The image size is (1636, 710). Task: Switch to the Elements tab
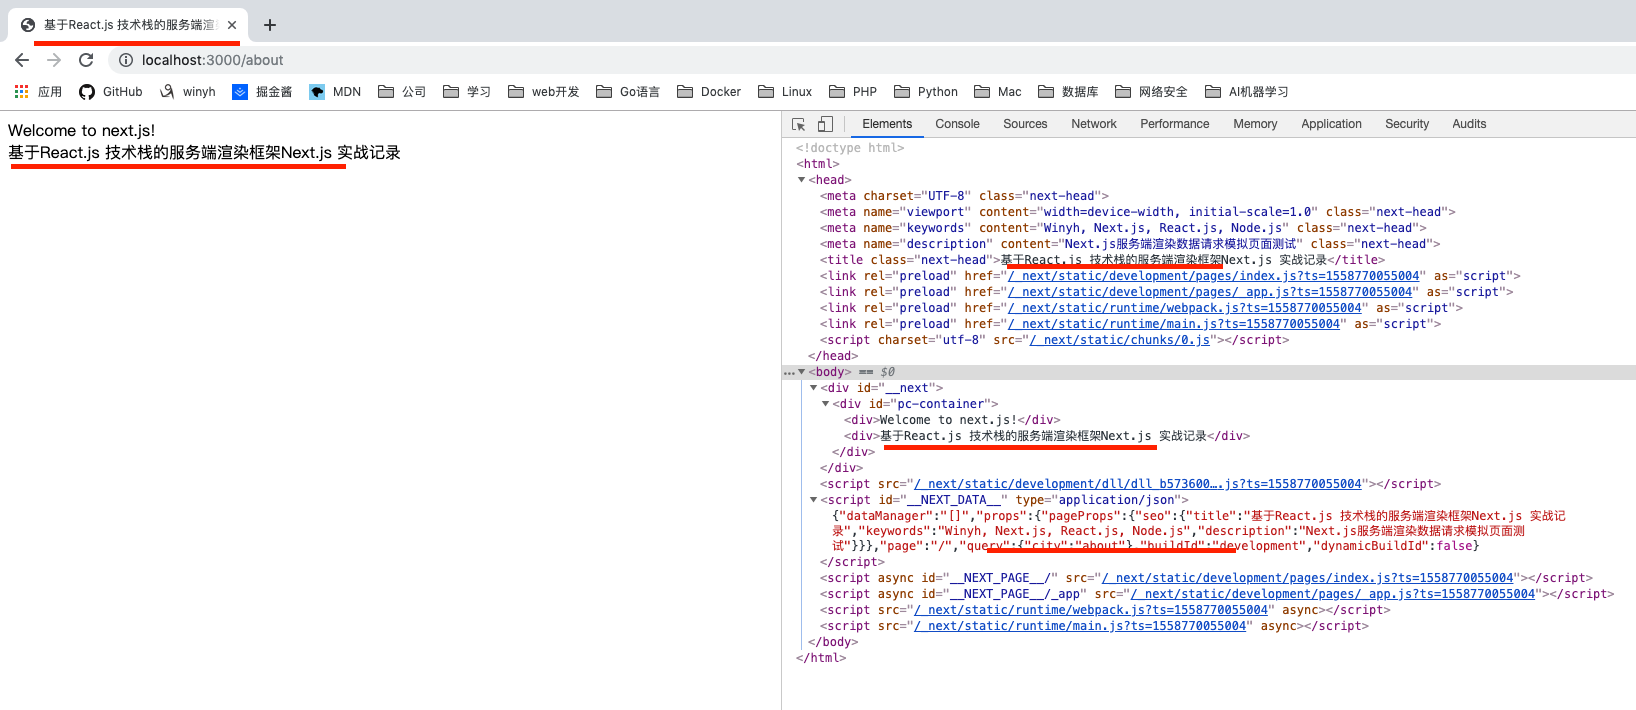tap(887, 124)
